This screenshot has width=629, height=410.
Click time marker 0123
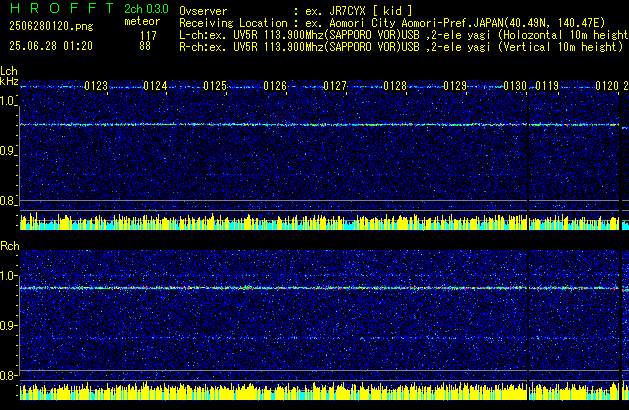tap(96, 86)
